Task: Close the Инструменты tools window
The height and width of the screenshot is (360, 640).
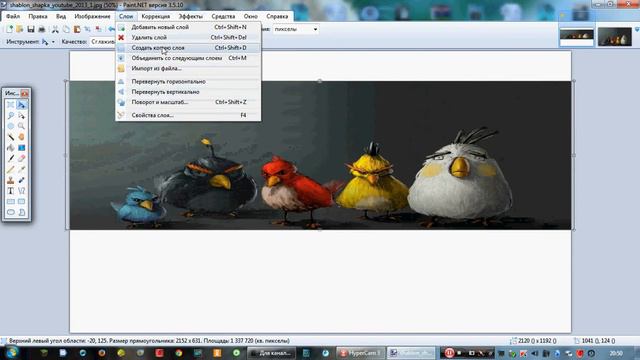Action: 24,93
